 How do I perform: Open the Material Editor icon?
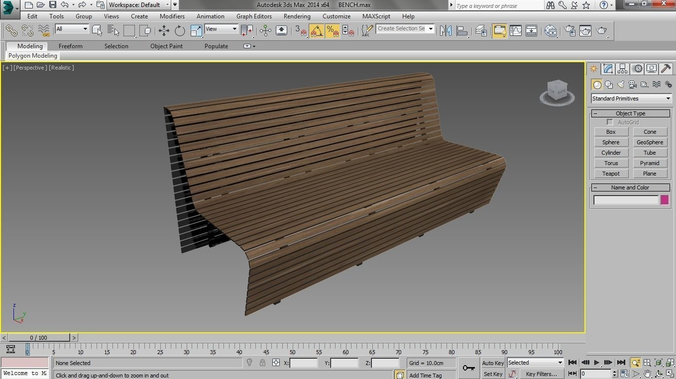(x=550, y=31)
